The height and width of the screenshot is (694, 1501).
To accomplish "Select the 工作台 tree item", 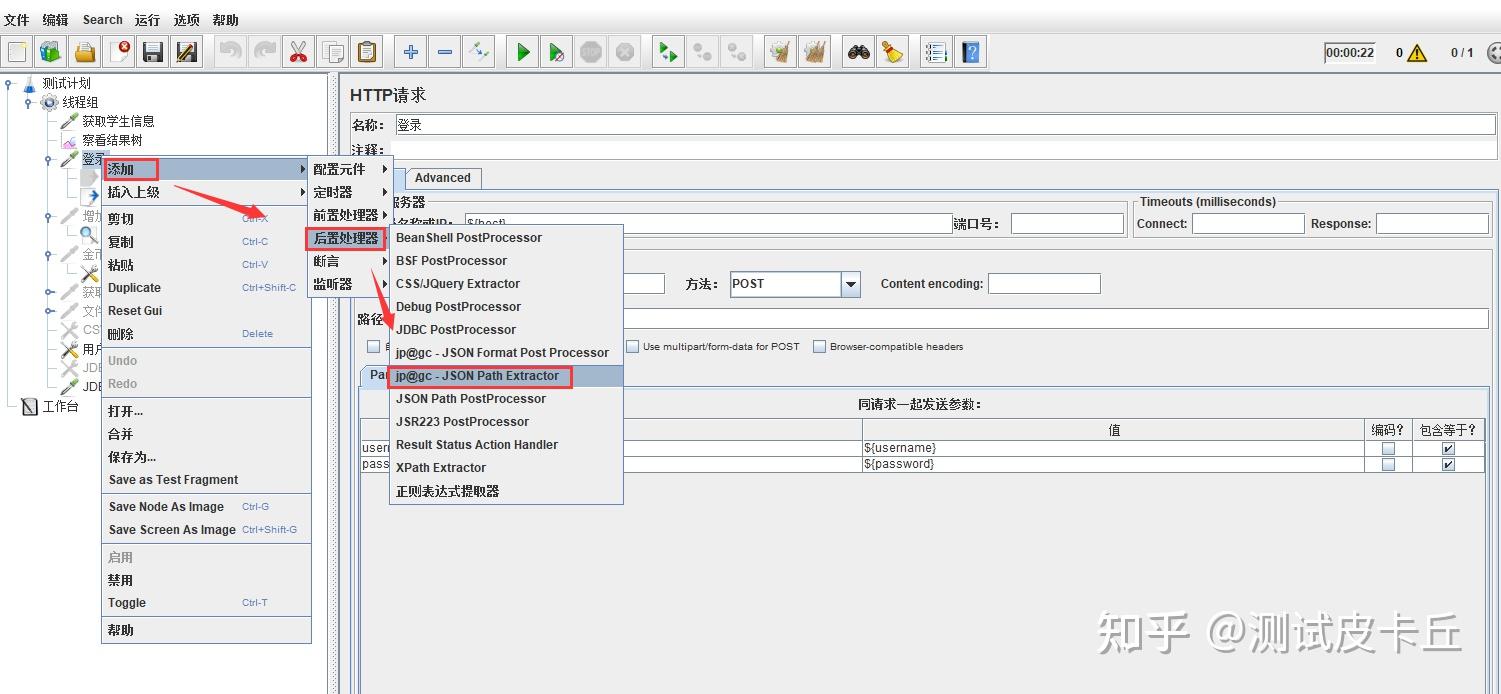I will [60, 407].
